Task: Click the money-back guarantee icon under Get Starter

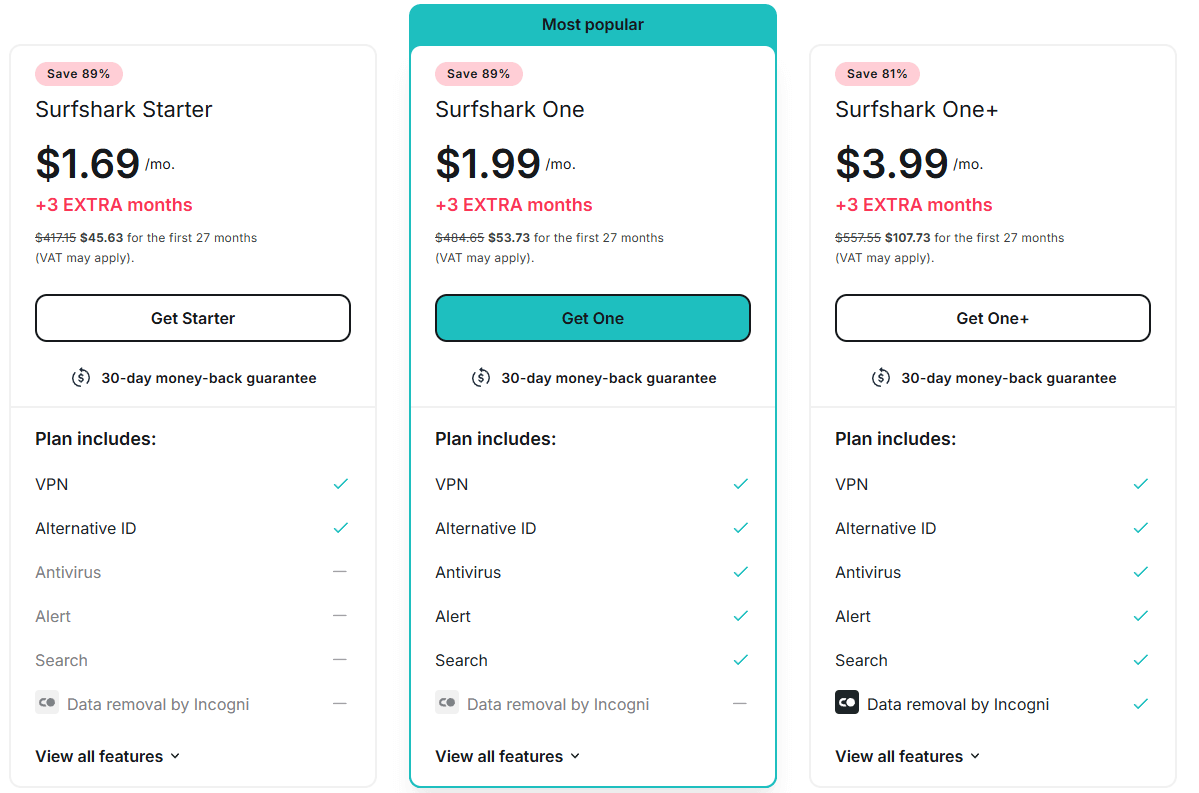Action: (x=81, y=378)
